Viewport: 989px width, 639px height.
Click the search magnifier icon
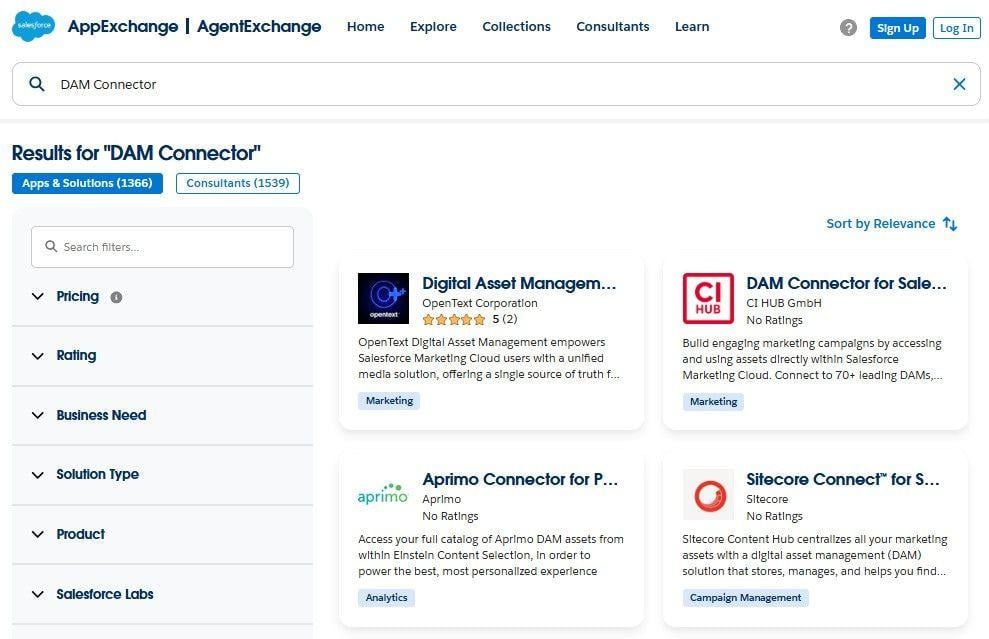[x=37, y=85]
